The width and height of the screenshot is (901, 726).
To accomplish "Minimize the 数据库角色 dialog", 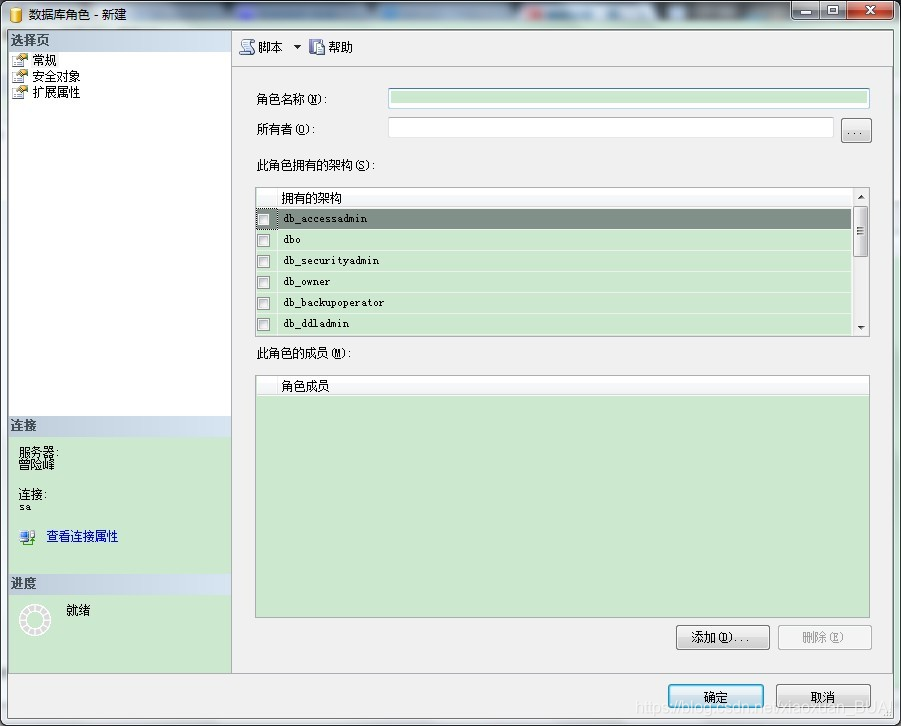I will coord(806,11).
